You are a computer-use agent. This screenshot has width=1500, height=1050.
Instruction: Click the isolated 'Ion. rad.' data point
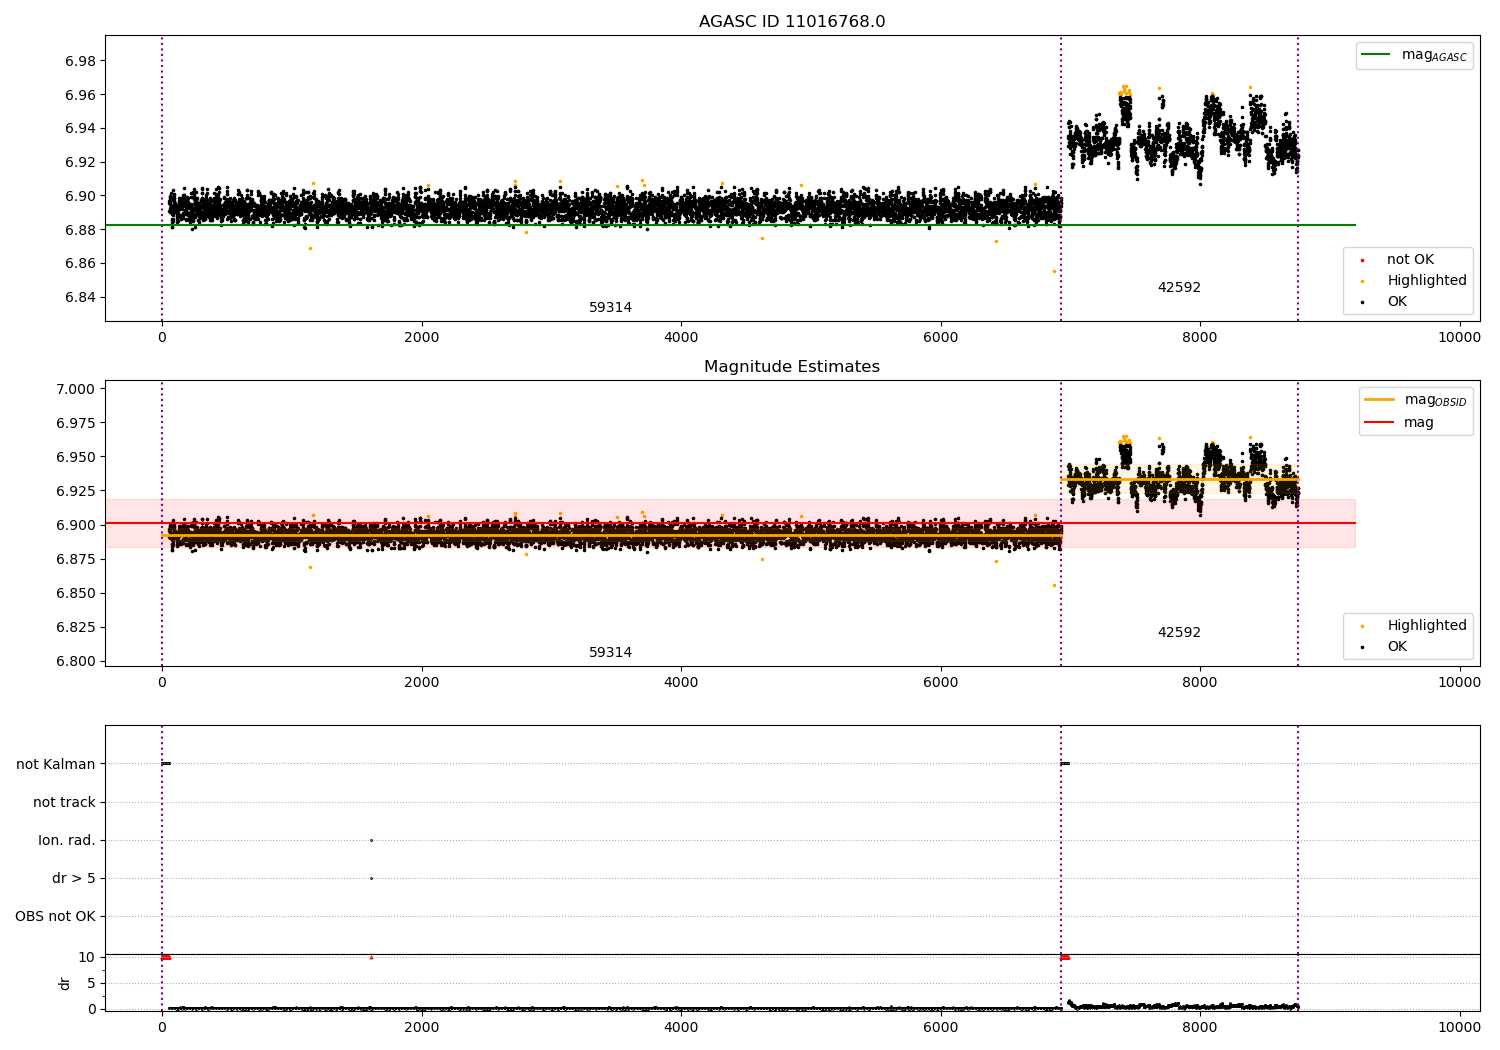pos(371,841)
